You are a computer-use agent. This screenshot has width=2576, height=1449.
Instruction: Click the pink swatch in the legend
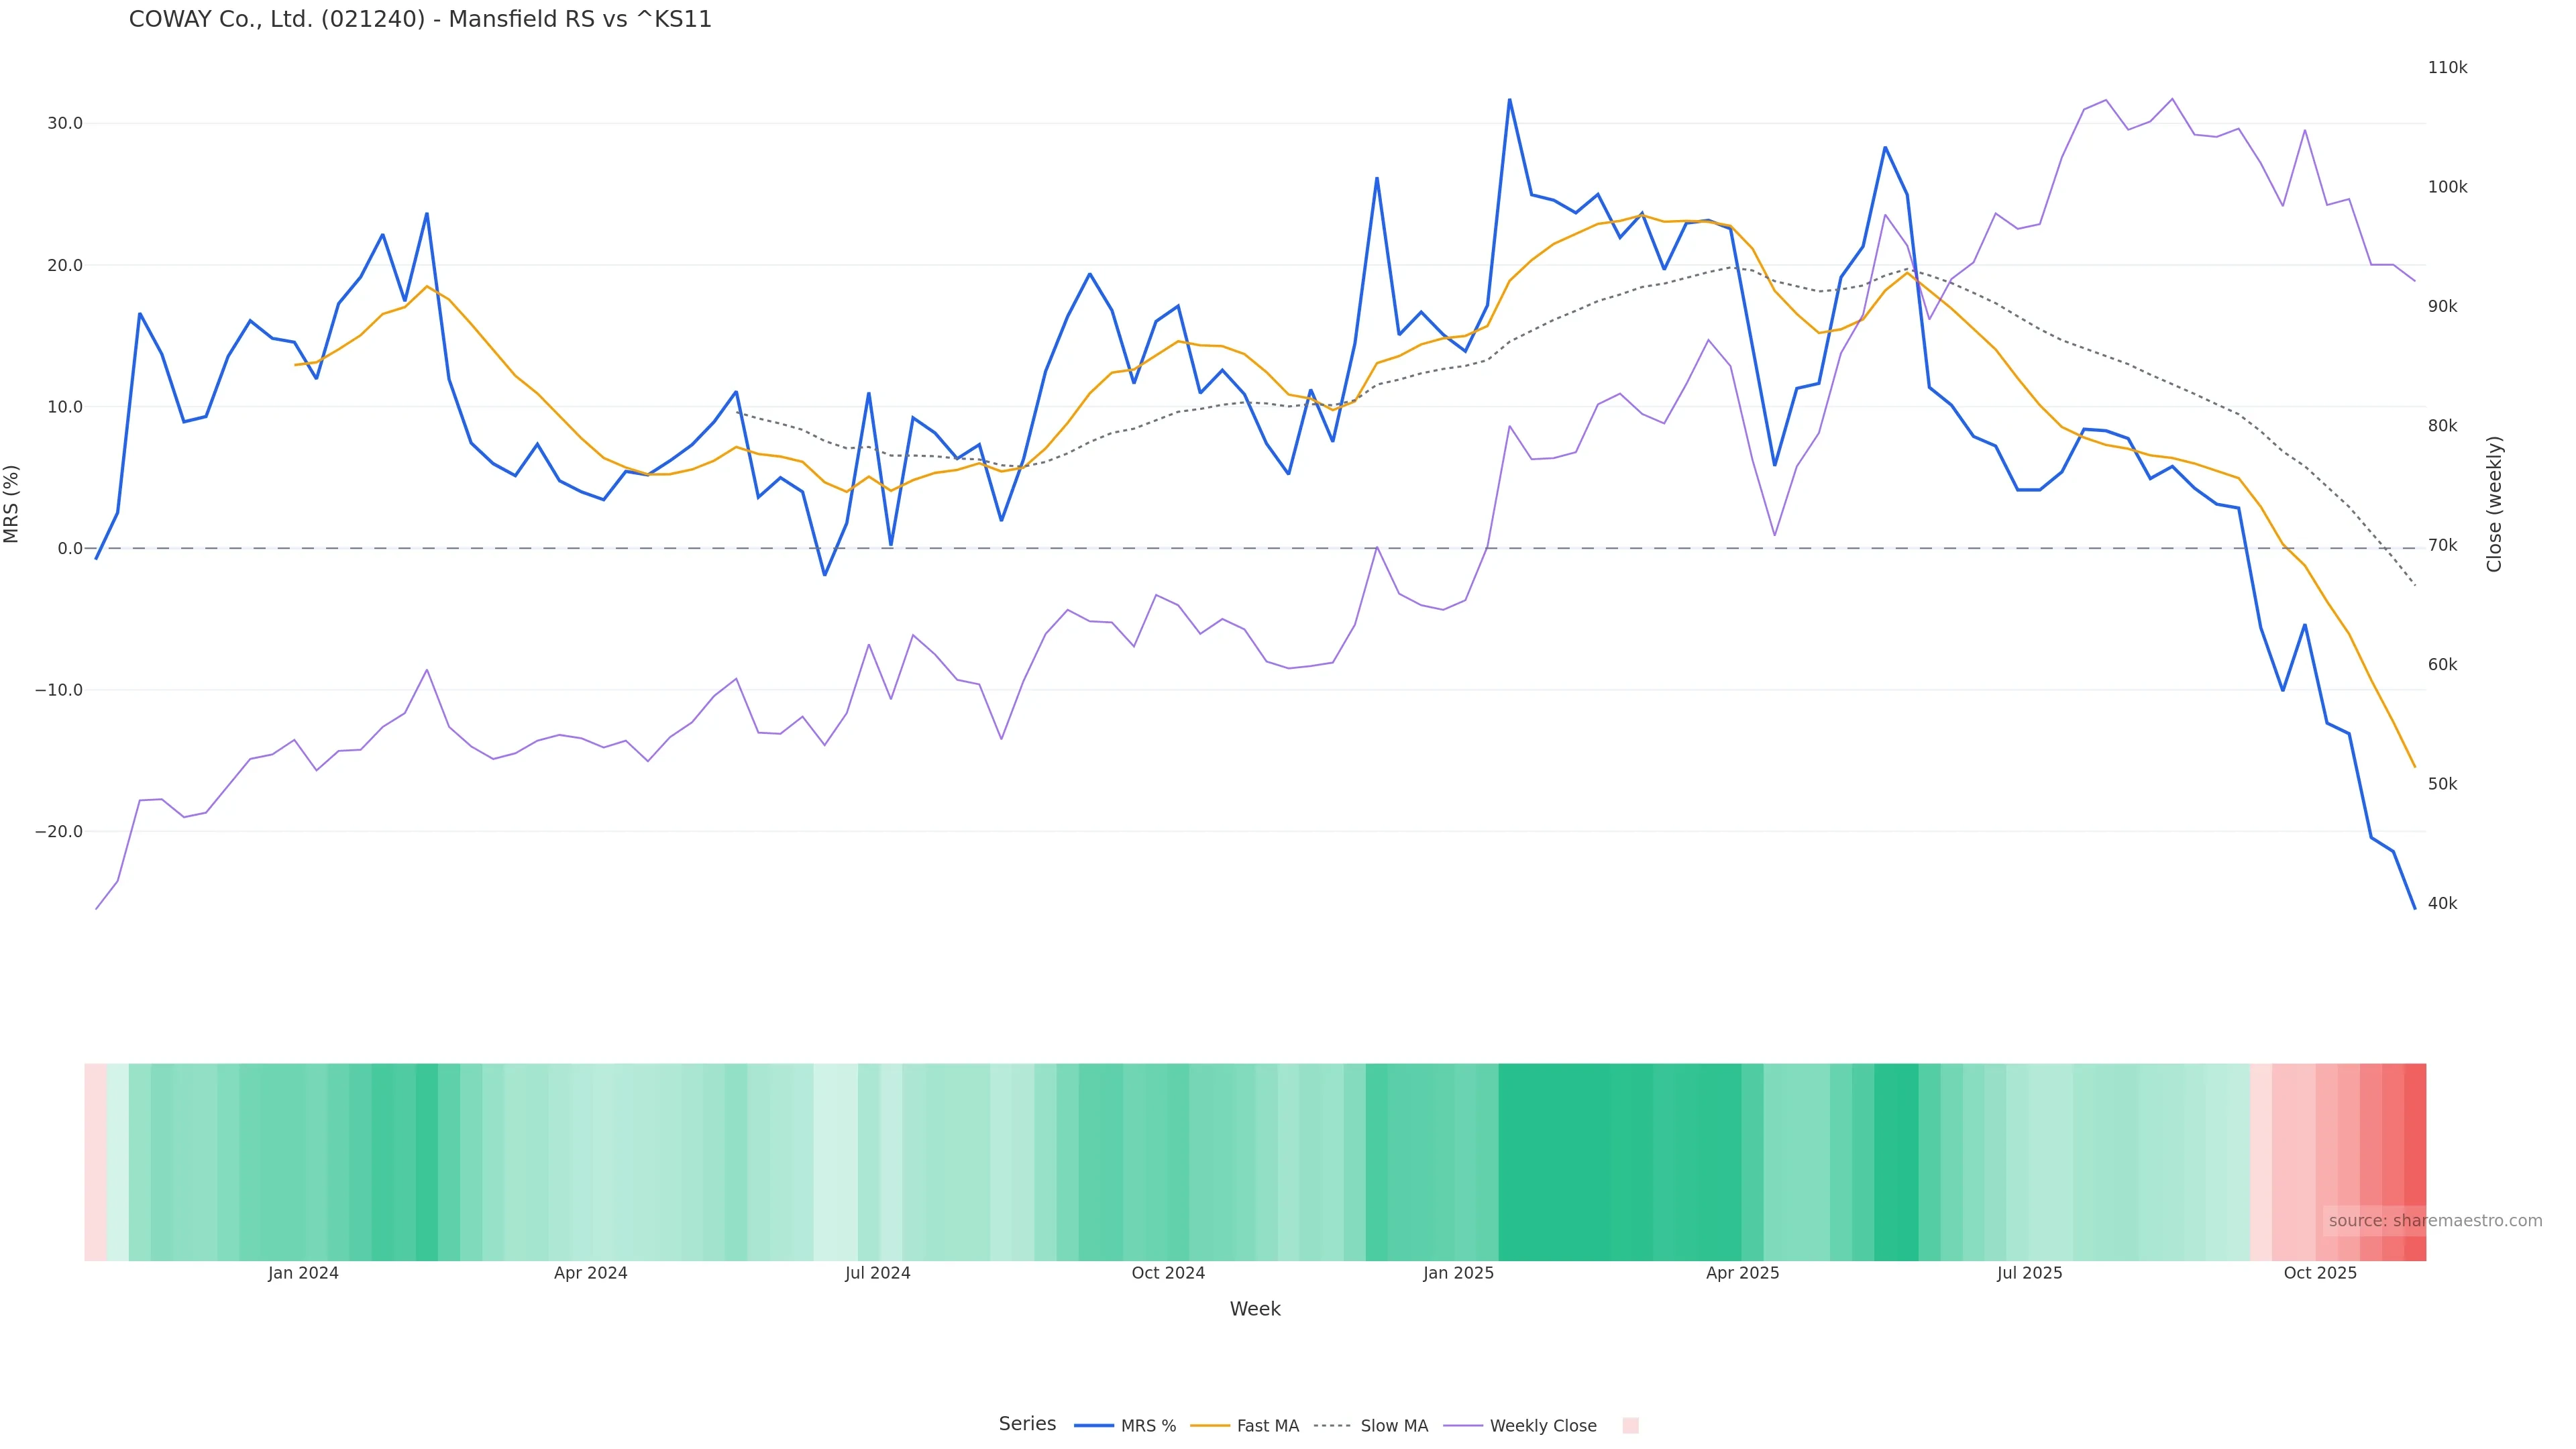pos(1630,1426)
